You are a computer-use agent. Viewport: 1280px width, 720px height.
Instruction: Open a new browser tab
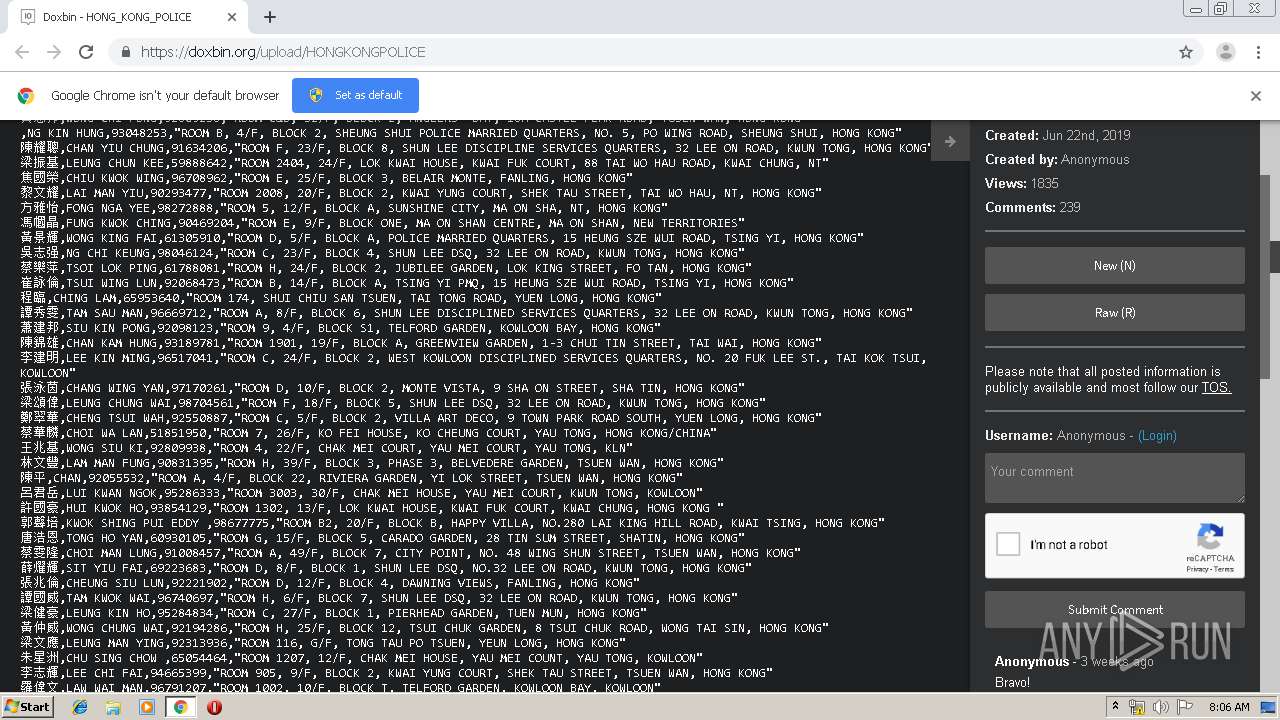(x=270, y=17)
